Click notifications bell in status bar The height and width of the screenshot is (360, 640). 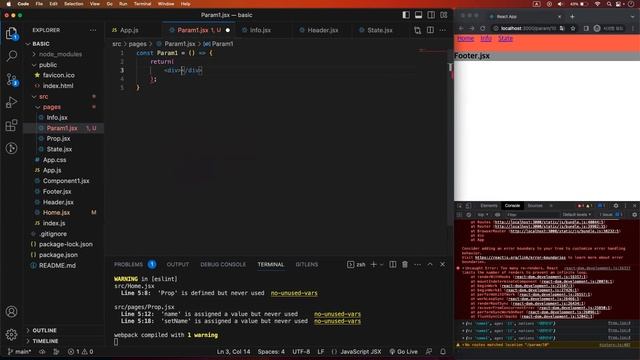click(x=443, y=351)
